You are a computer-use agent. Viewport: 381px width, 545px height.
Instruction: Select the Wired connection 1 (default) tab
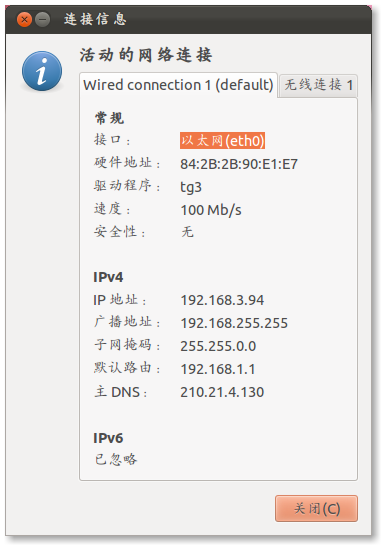click(178, 85)
